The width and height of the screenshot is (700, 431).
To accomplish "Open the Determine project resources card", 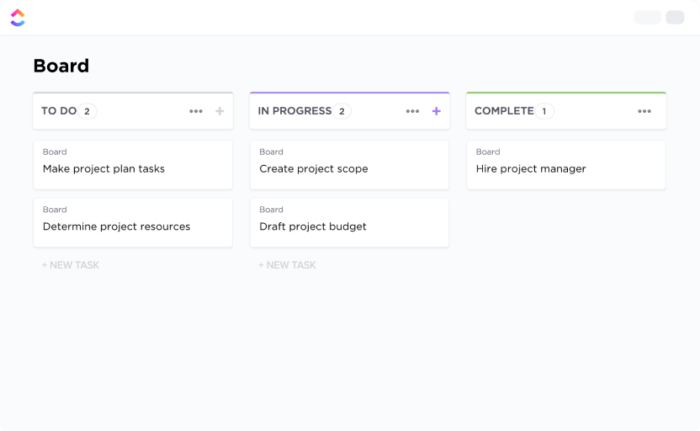I will pos(133,222).
